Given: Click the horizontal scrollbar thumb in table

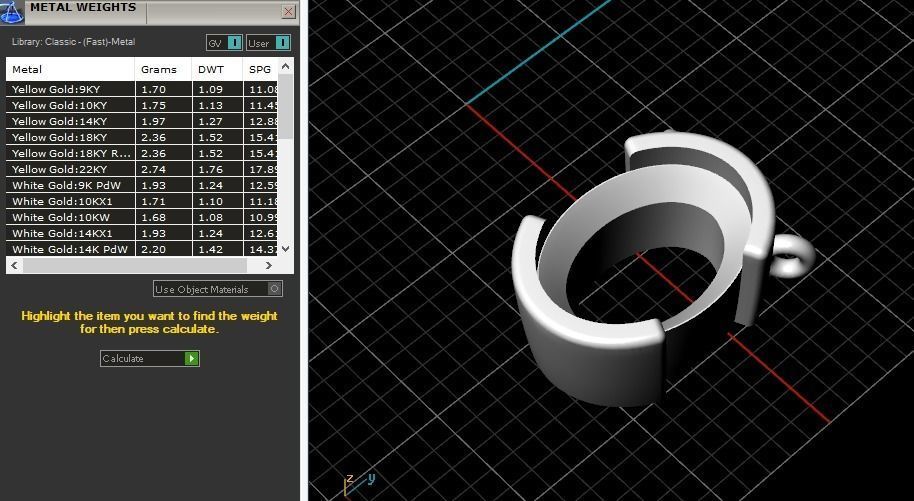Looking at the screenshot, I should [x=135, y=265].
